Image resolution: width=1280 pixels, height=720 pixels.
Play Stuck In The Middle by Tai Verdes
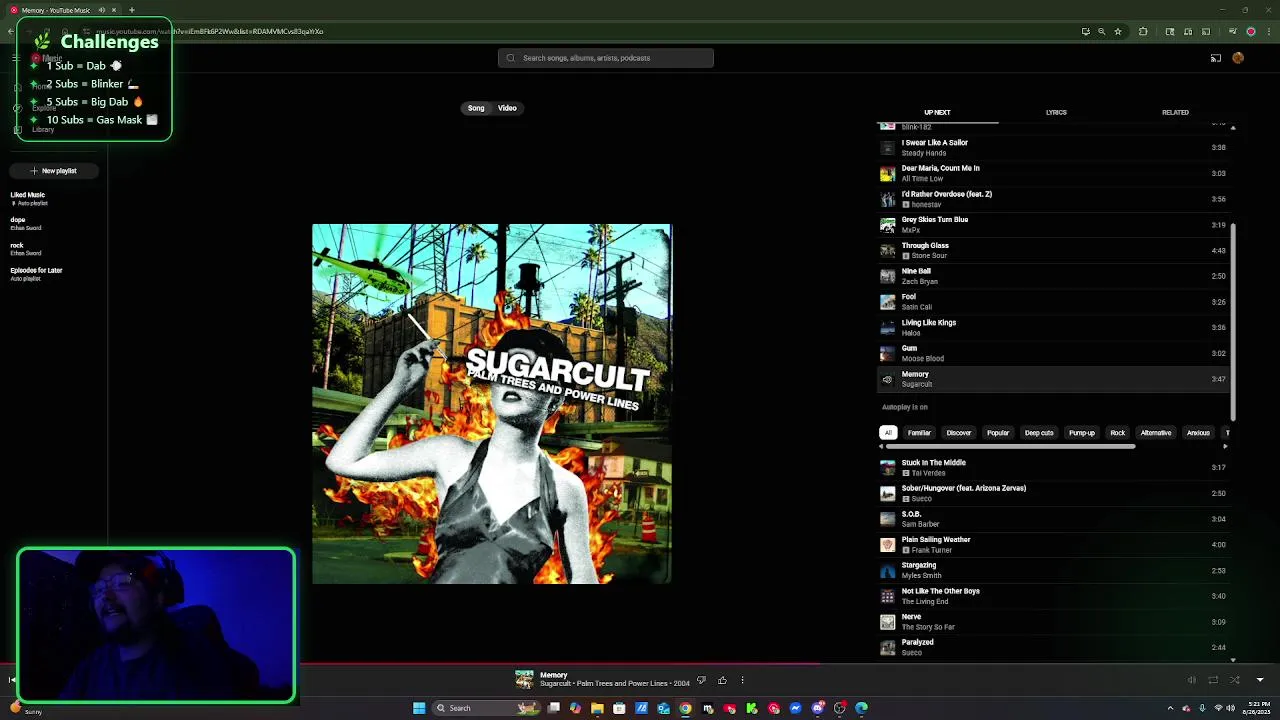1054,468
